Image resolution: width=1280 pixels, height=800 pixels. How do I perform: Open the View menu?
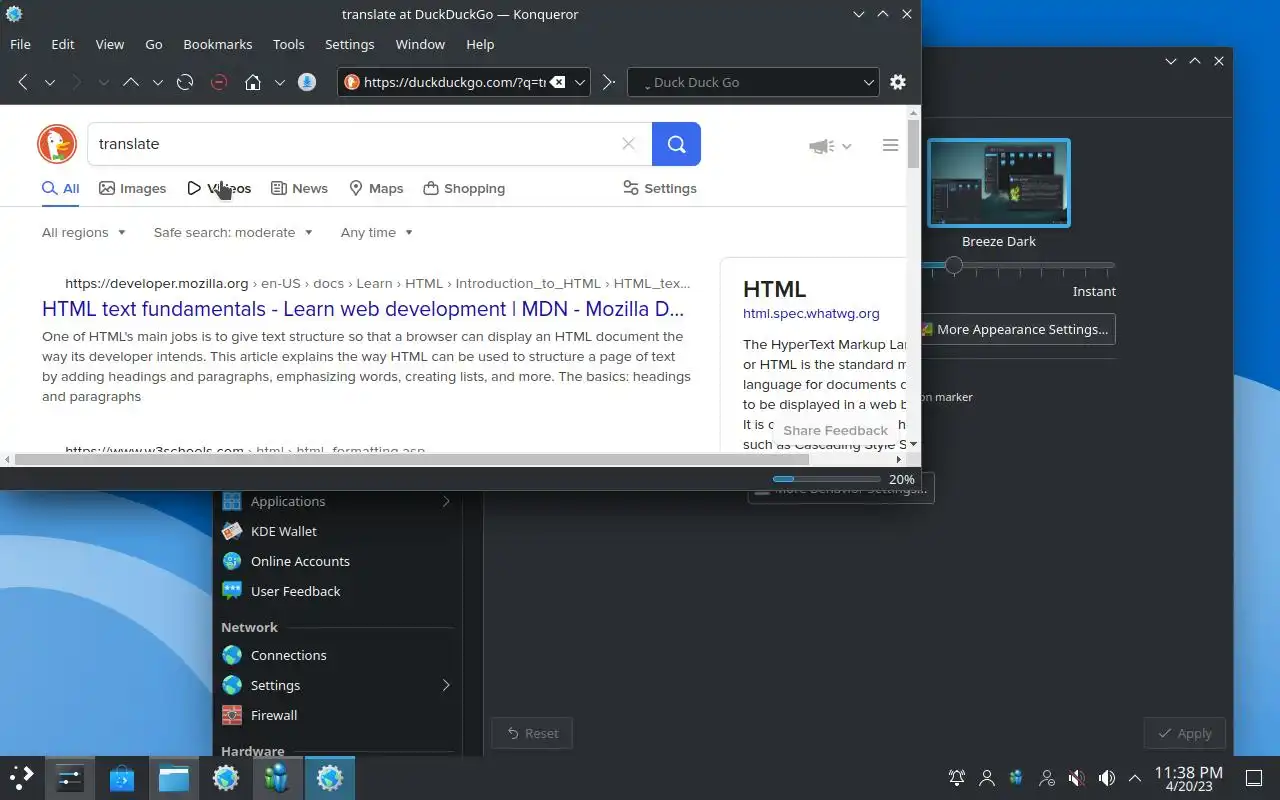click(110, 44)
